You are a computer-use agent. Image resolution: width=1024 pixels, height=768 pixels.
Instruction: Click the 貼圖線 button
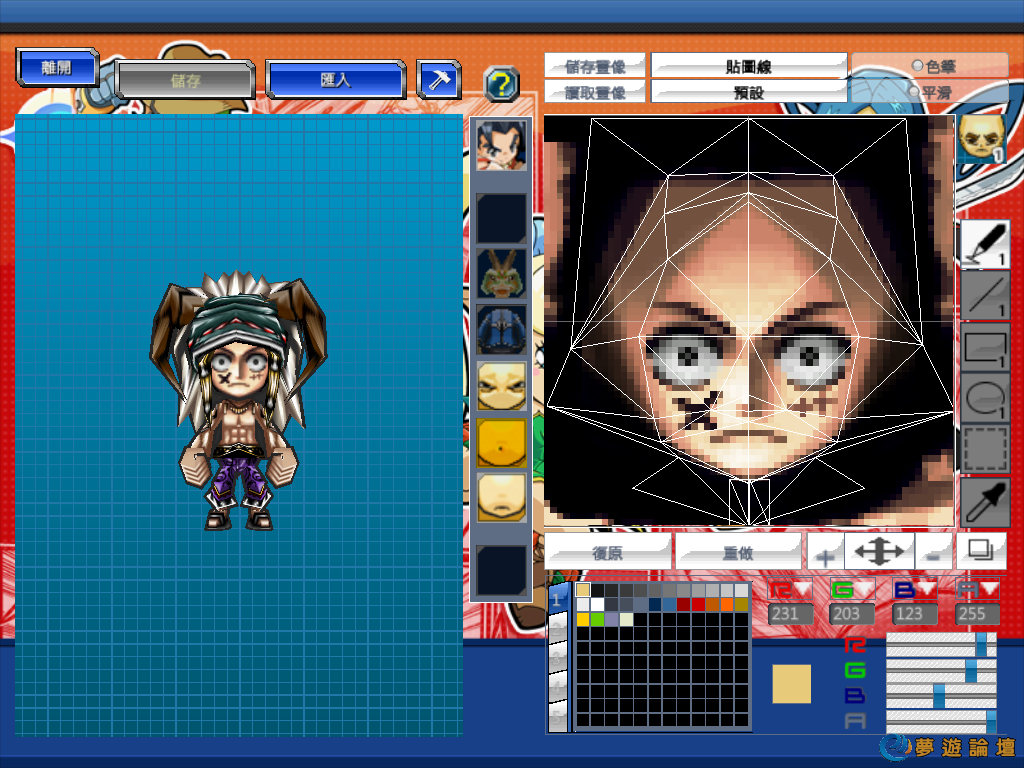click(x=749, y=67)
